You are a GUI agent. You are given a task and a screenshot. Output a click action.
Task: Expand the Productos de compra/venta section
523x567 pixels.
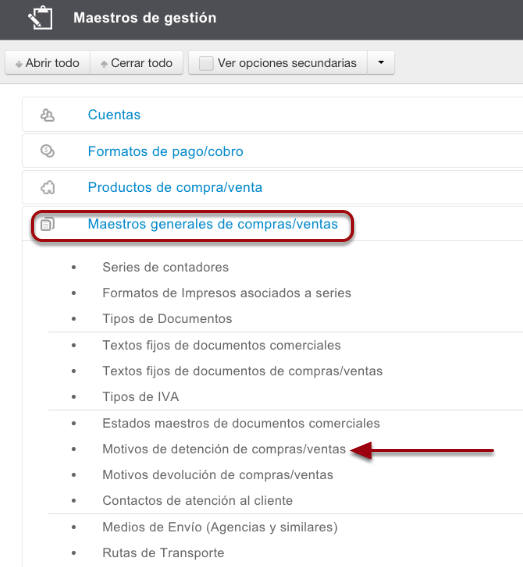pyautogui.click(x=175, y=187)
